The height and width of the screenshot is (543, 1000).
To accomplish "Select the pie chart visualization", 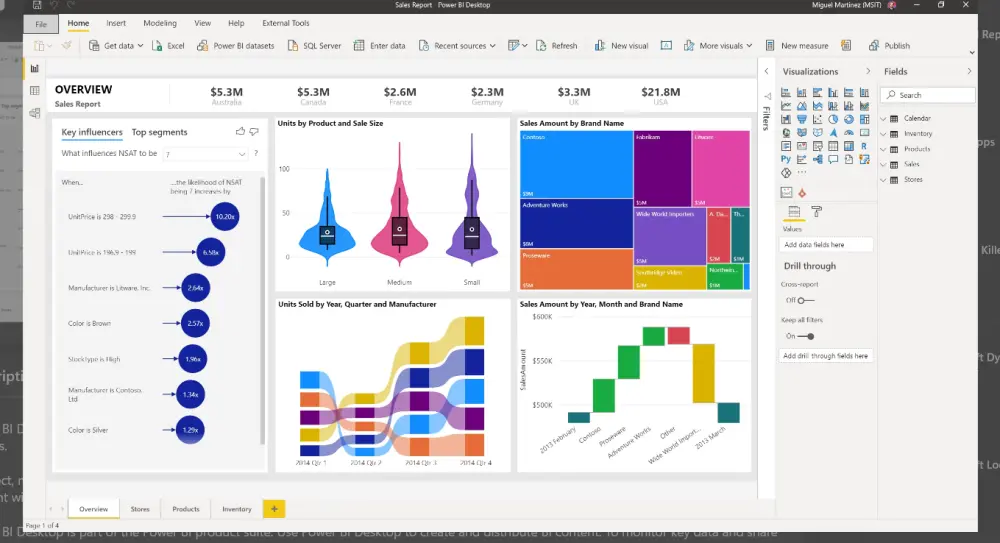I will tap(833, 119).
